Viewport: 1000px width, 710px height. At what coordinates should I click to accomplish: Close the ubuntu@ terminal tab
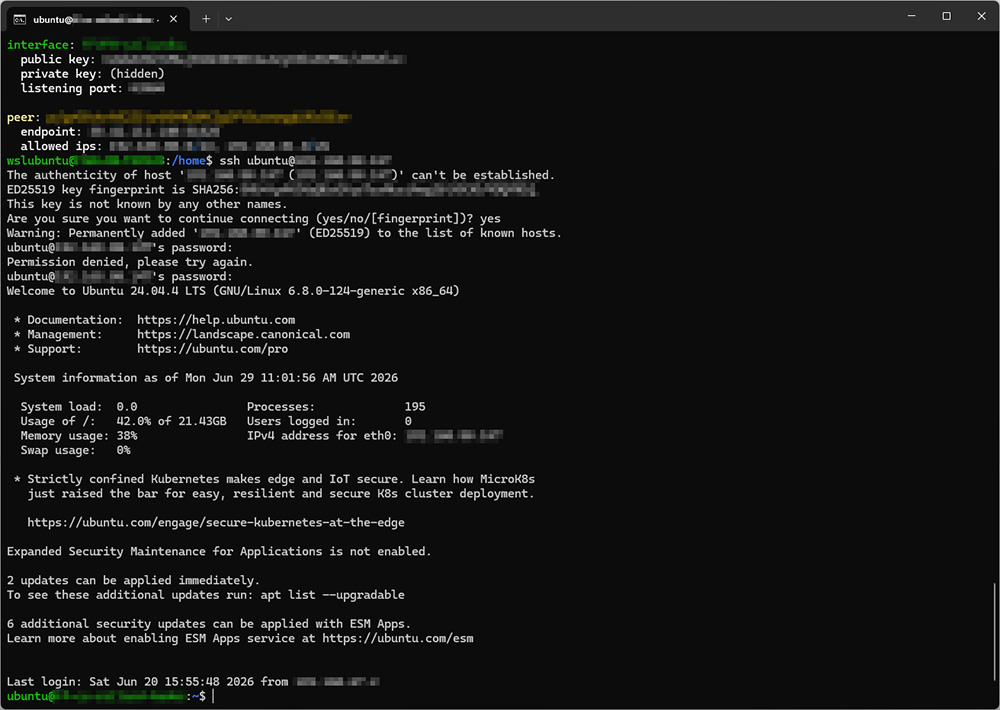173,19
